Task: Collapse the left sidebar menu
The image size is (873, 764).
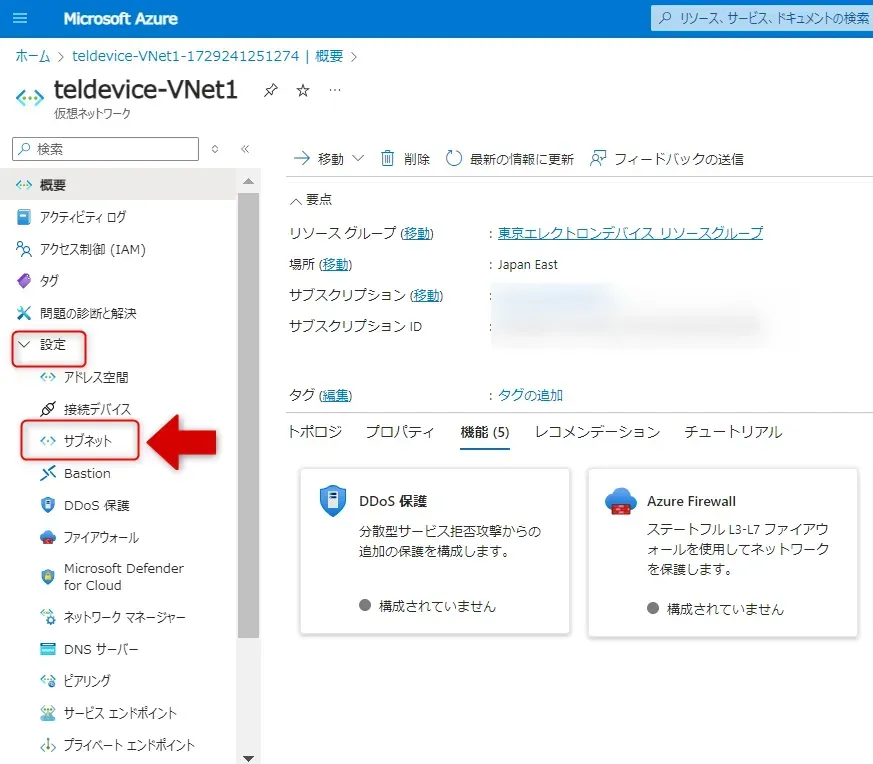Action: tap(245, 149)
